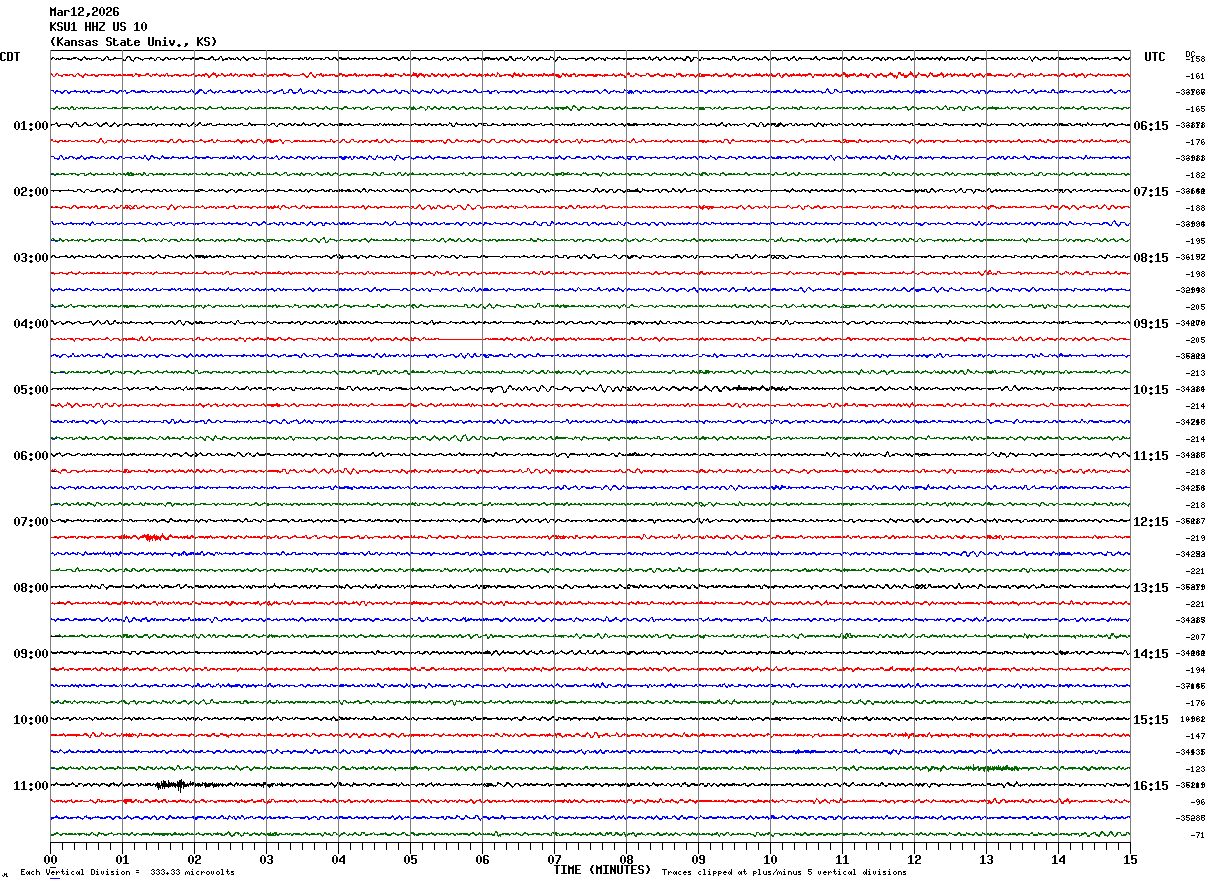Click the 06:15 UTC time label

(1150, 126)
